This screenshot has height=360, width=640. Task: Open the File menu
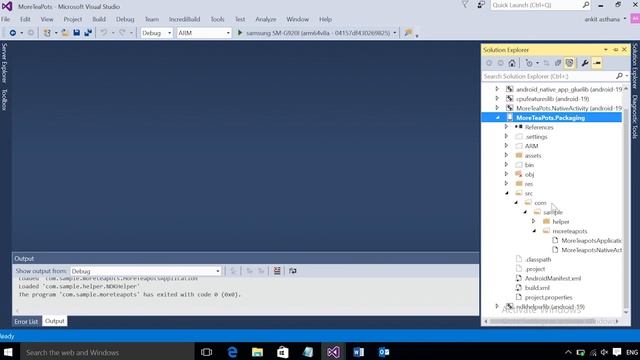5,19
